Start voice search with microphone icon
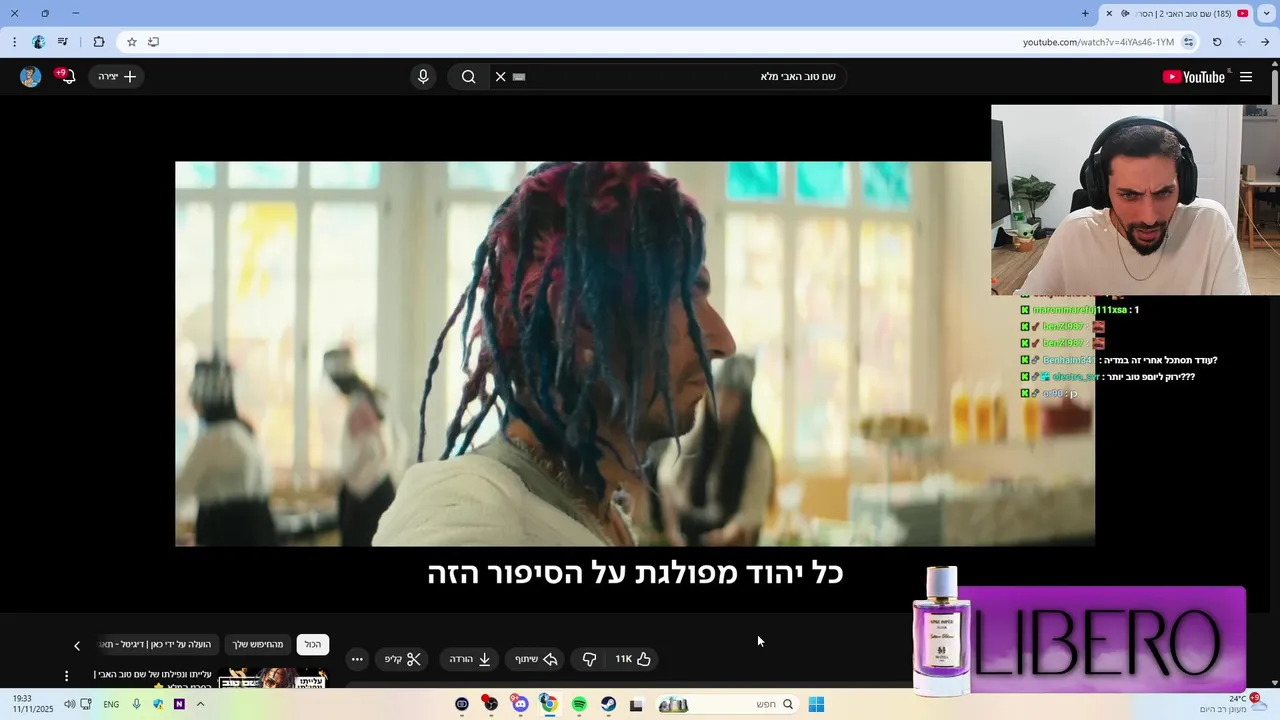The width and height of the screenshot is (1280, 720). pos(423,77)
